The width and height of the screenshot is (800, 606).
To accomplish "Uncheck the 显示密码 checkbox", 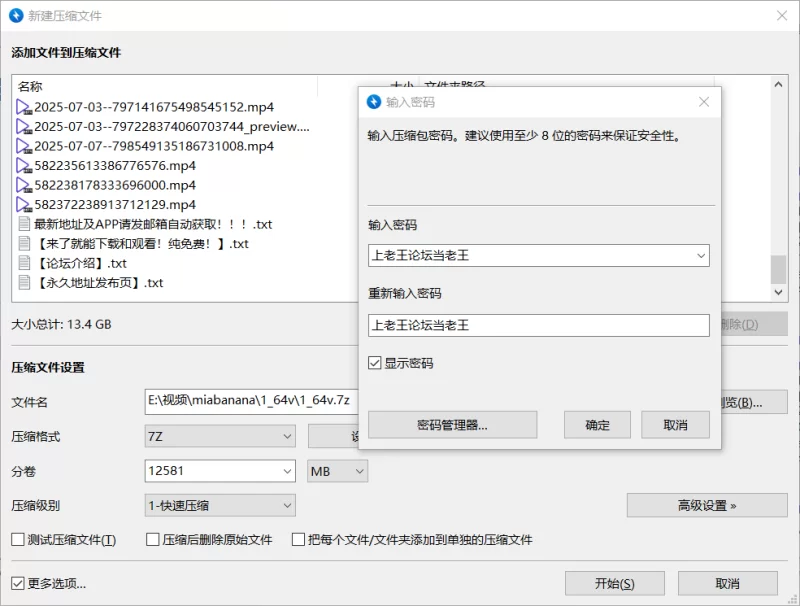I will pyautogui.click(x=374, y=363).
